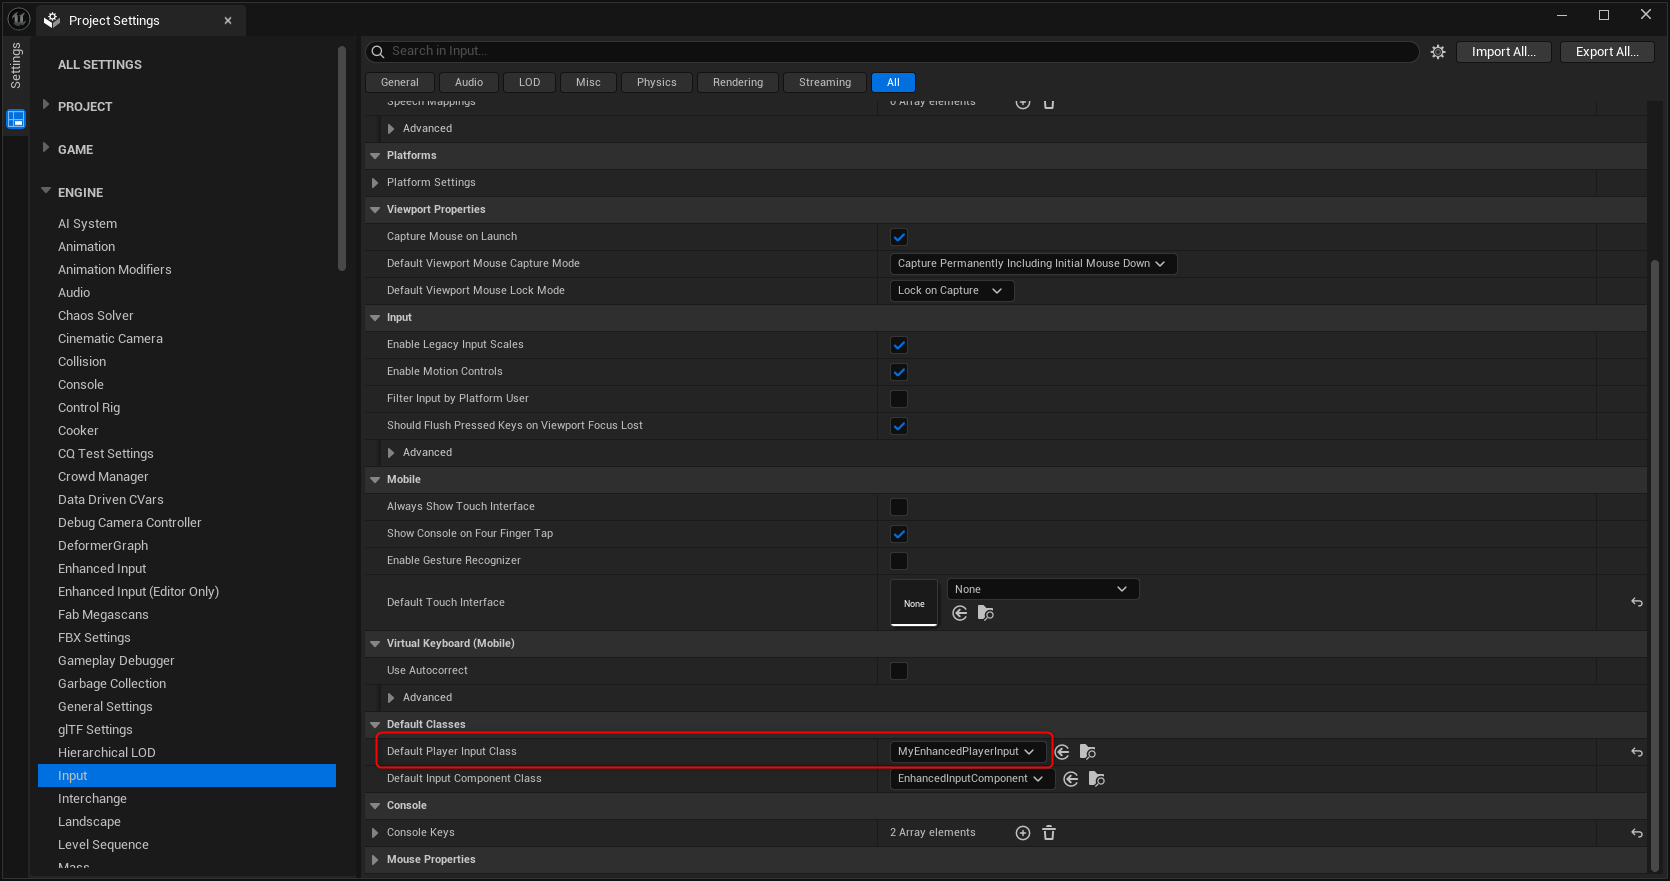The height and width of the screenshot is (881, 1670).
Task: Select the LOD filter tab
Action: pos(530,83)
